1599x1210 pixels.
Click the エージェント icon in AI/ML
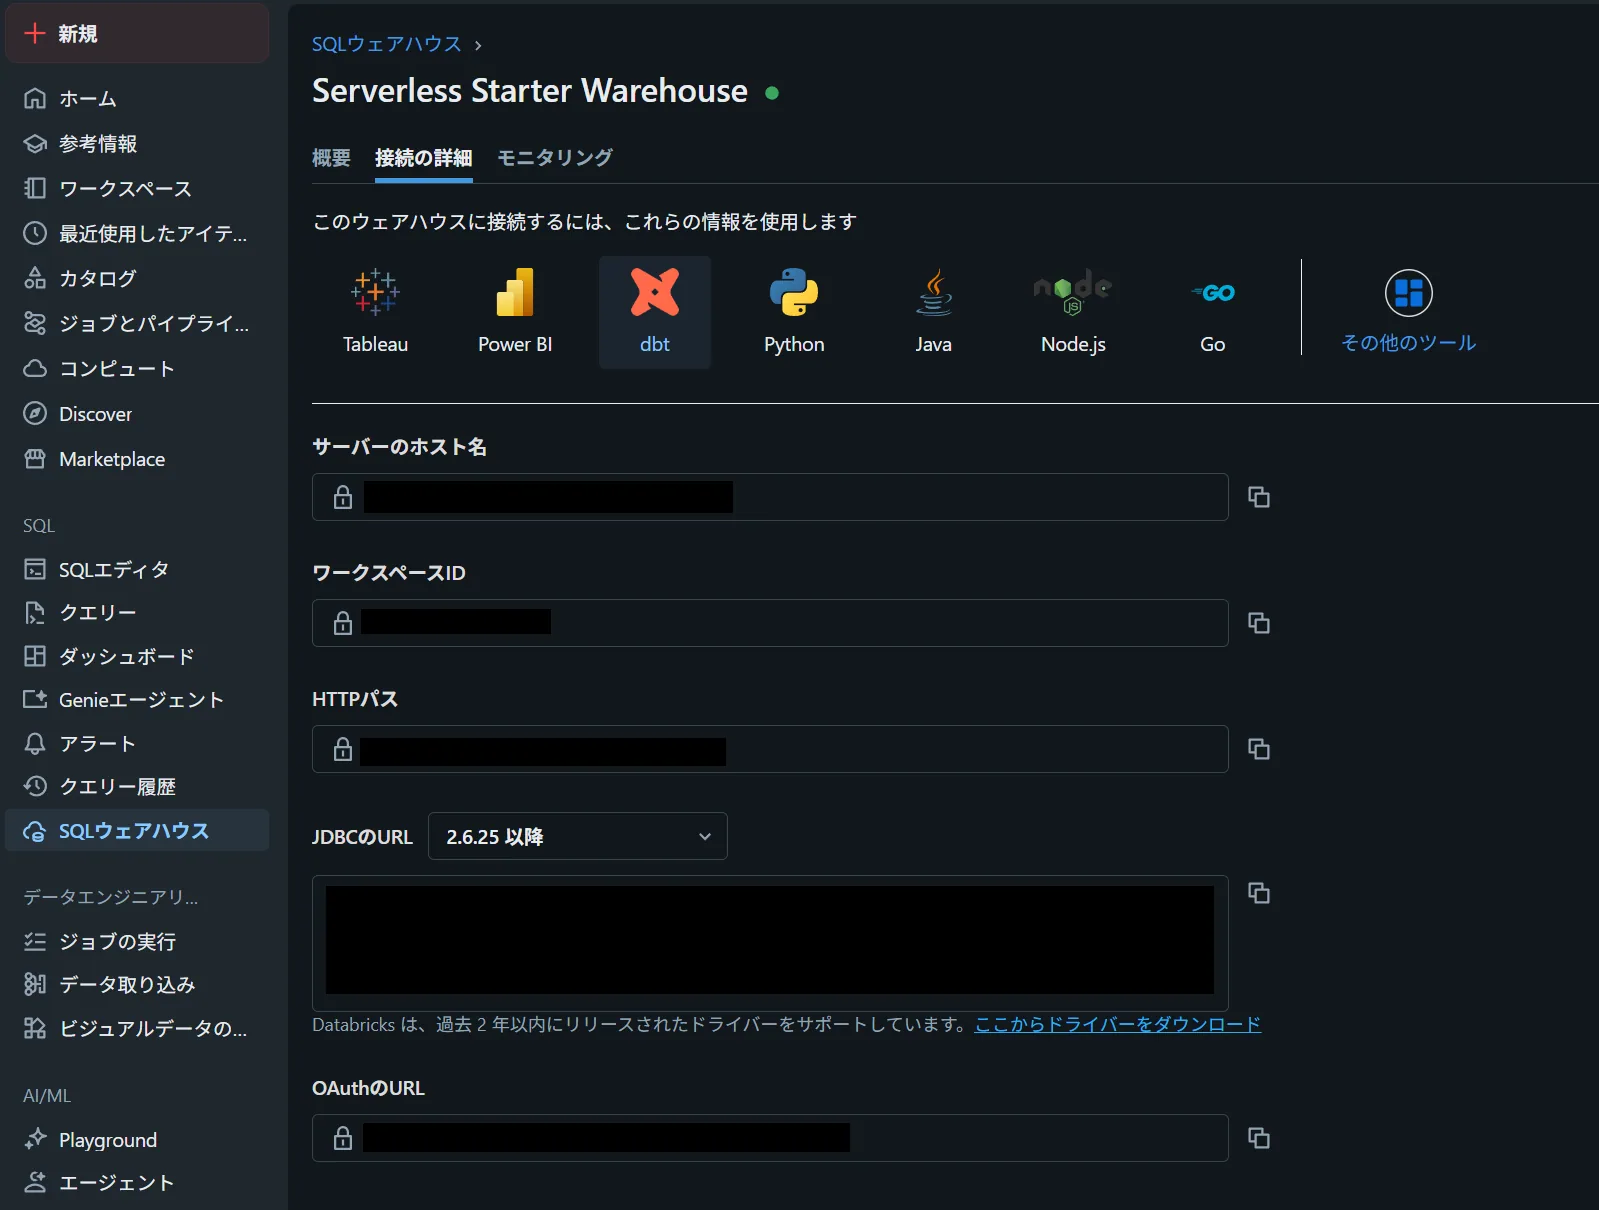click(x=35, y=1182)
